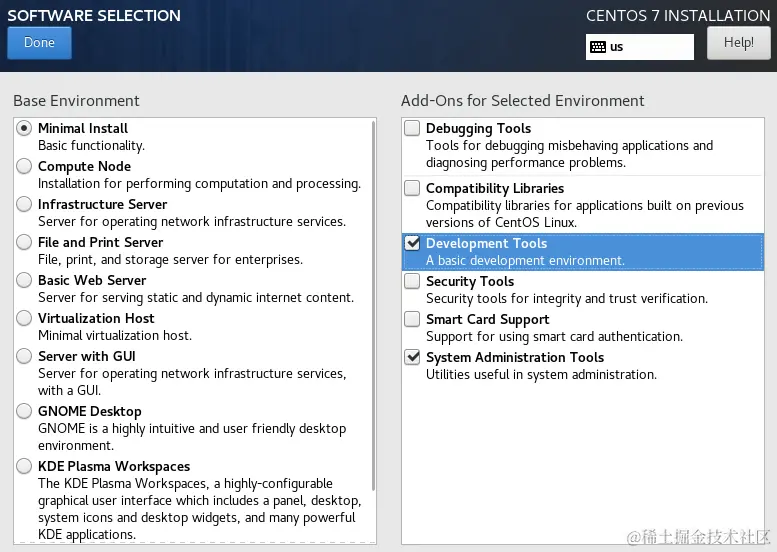Viewport: 777px width, 552px height.
Task: Click the 'Infrastructure Server' label text
Action: 103,204
